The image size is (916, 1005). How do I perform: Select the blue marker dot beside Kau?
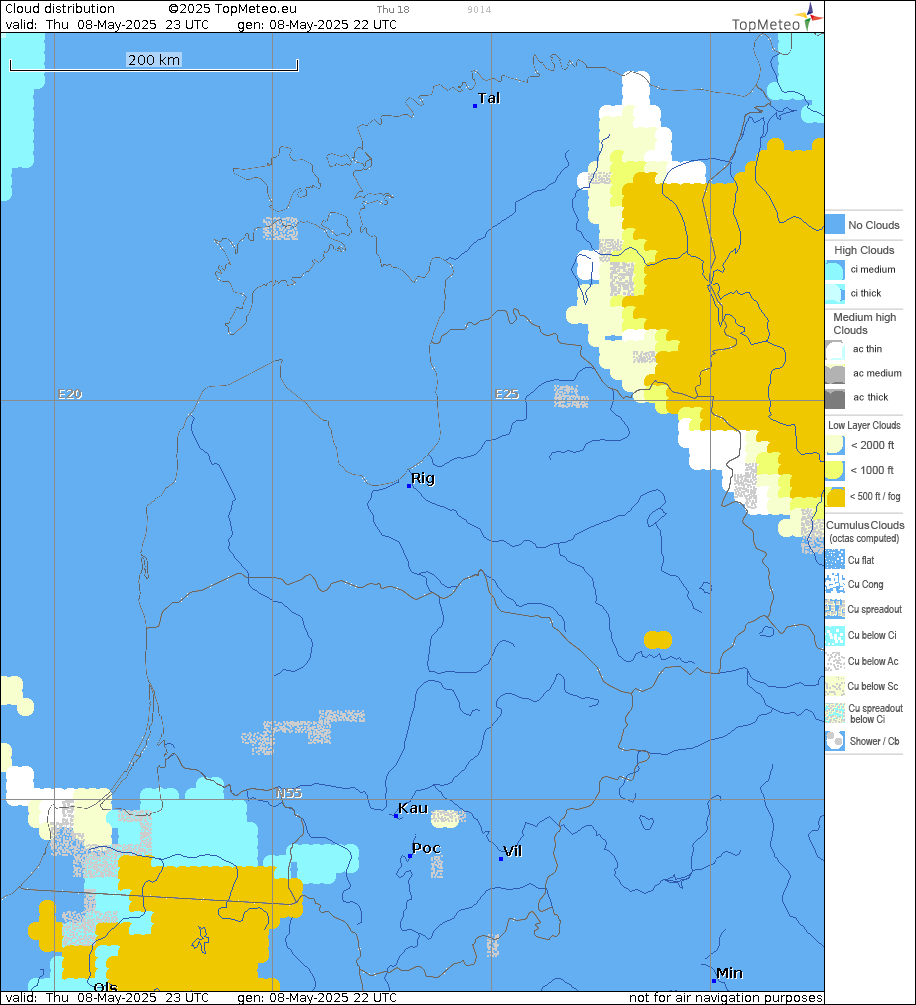[x=396, y=816]
